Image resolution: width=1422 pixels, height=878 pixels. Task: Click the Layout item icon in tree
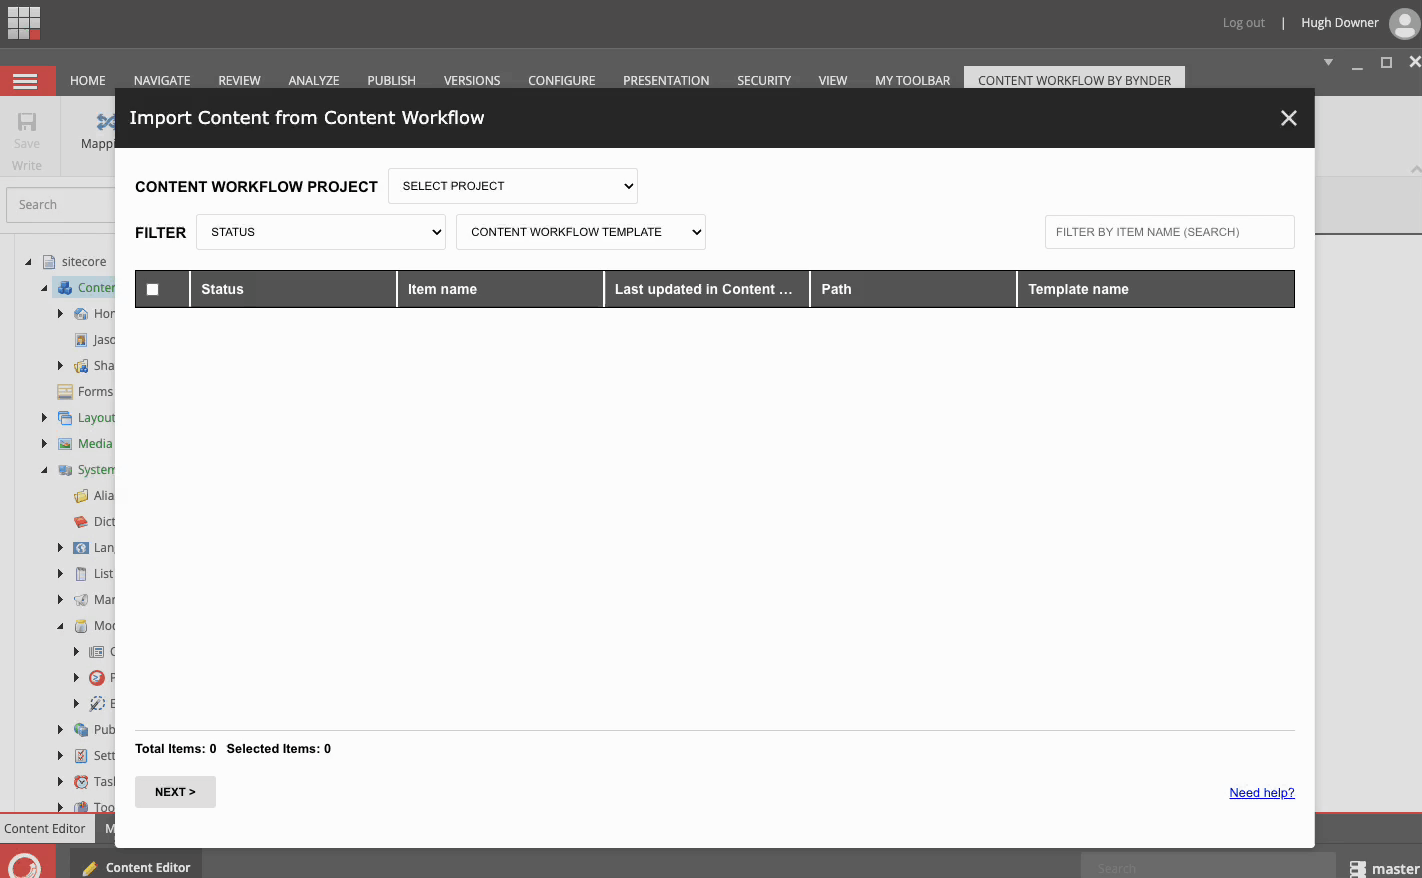click(x=65, y=418)
